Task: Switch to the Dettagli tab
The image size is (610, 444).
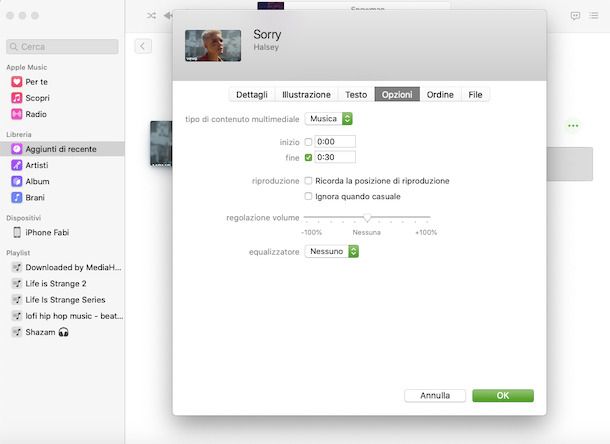Action: coord(252,95)
